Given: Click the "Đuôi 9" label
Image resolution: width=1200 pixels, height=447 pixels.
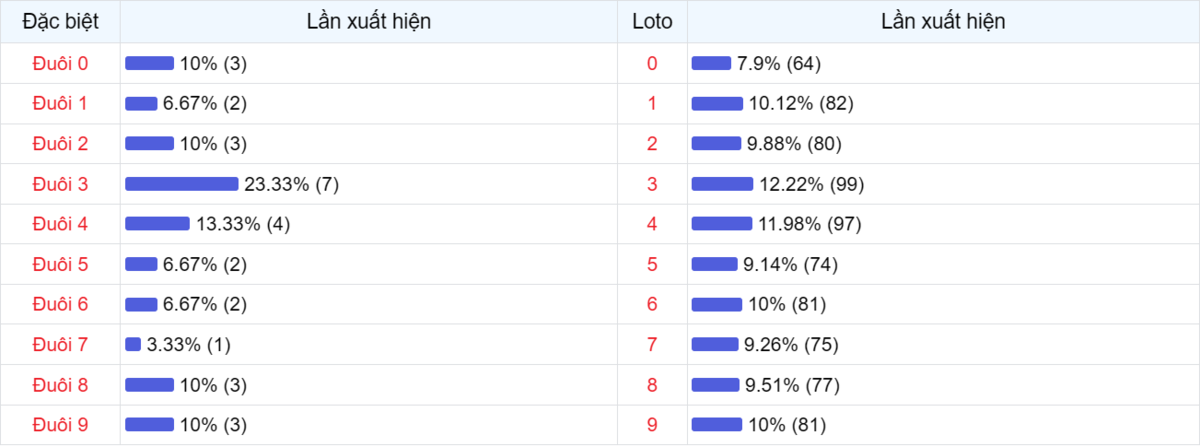Looking at the screenshot, I should coord(60,425).
